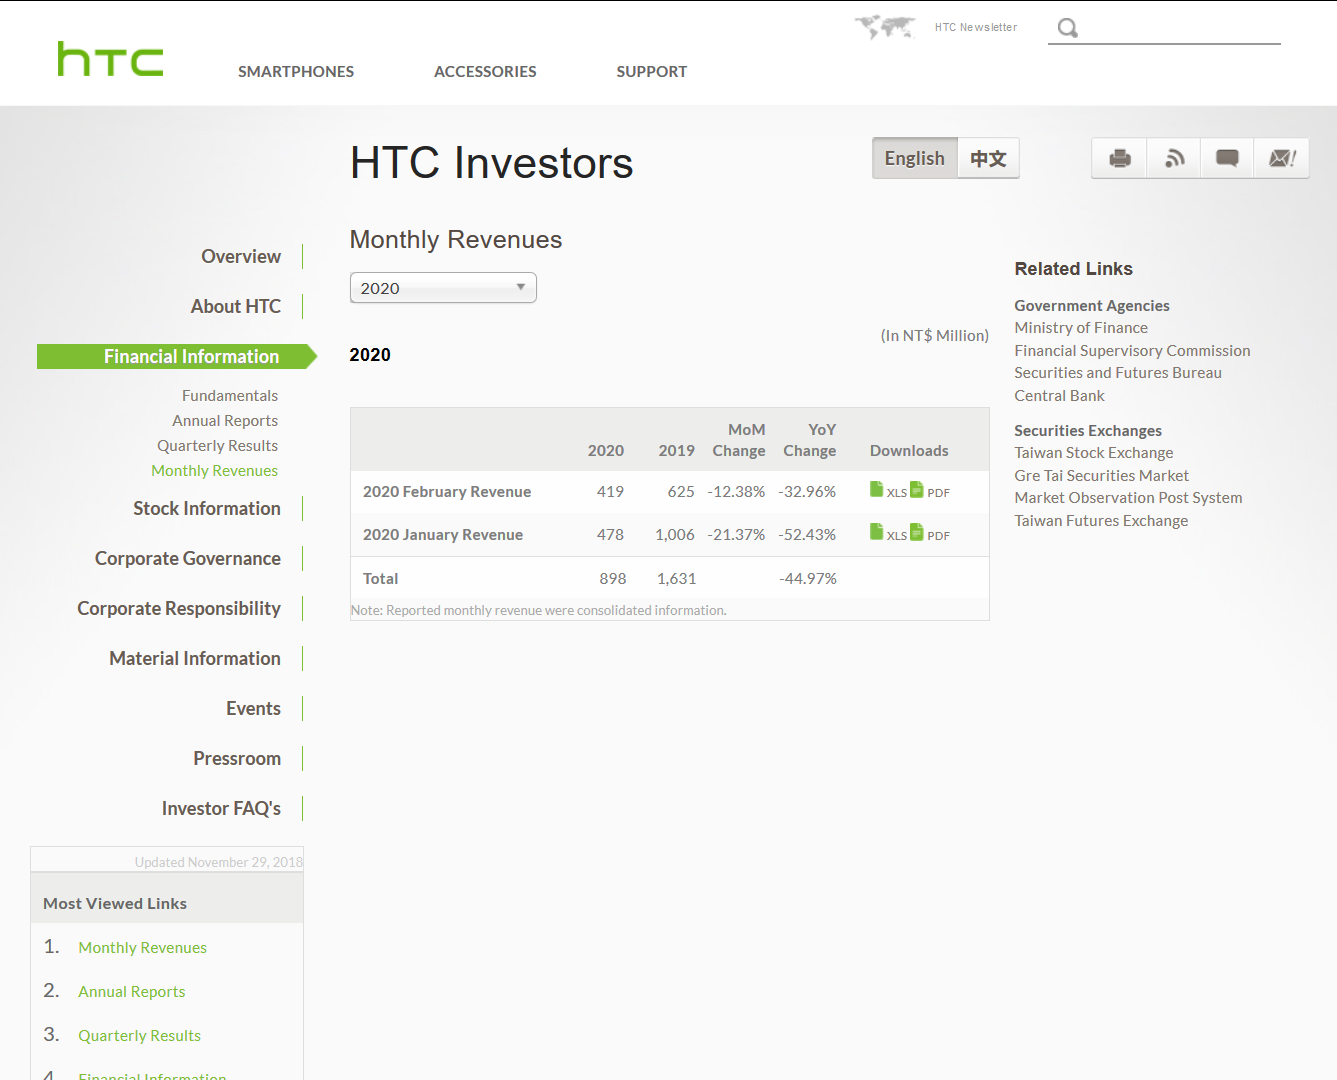Screen dimensions: 1337x1080
Task: Open Market Observation Post System link
Action: click(x=1128, y=498)
